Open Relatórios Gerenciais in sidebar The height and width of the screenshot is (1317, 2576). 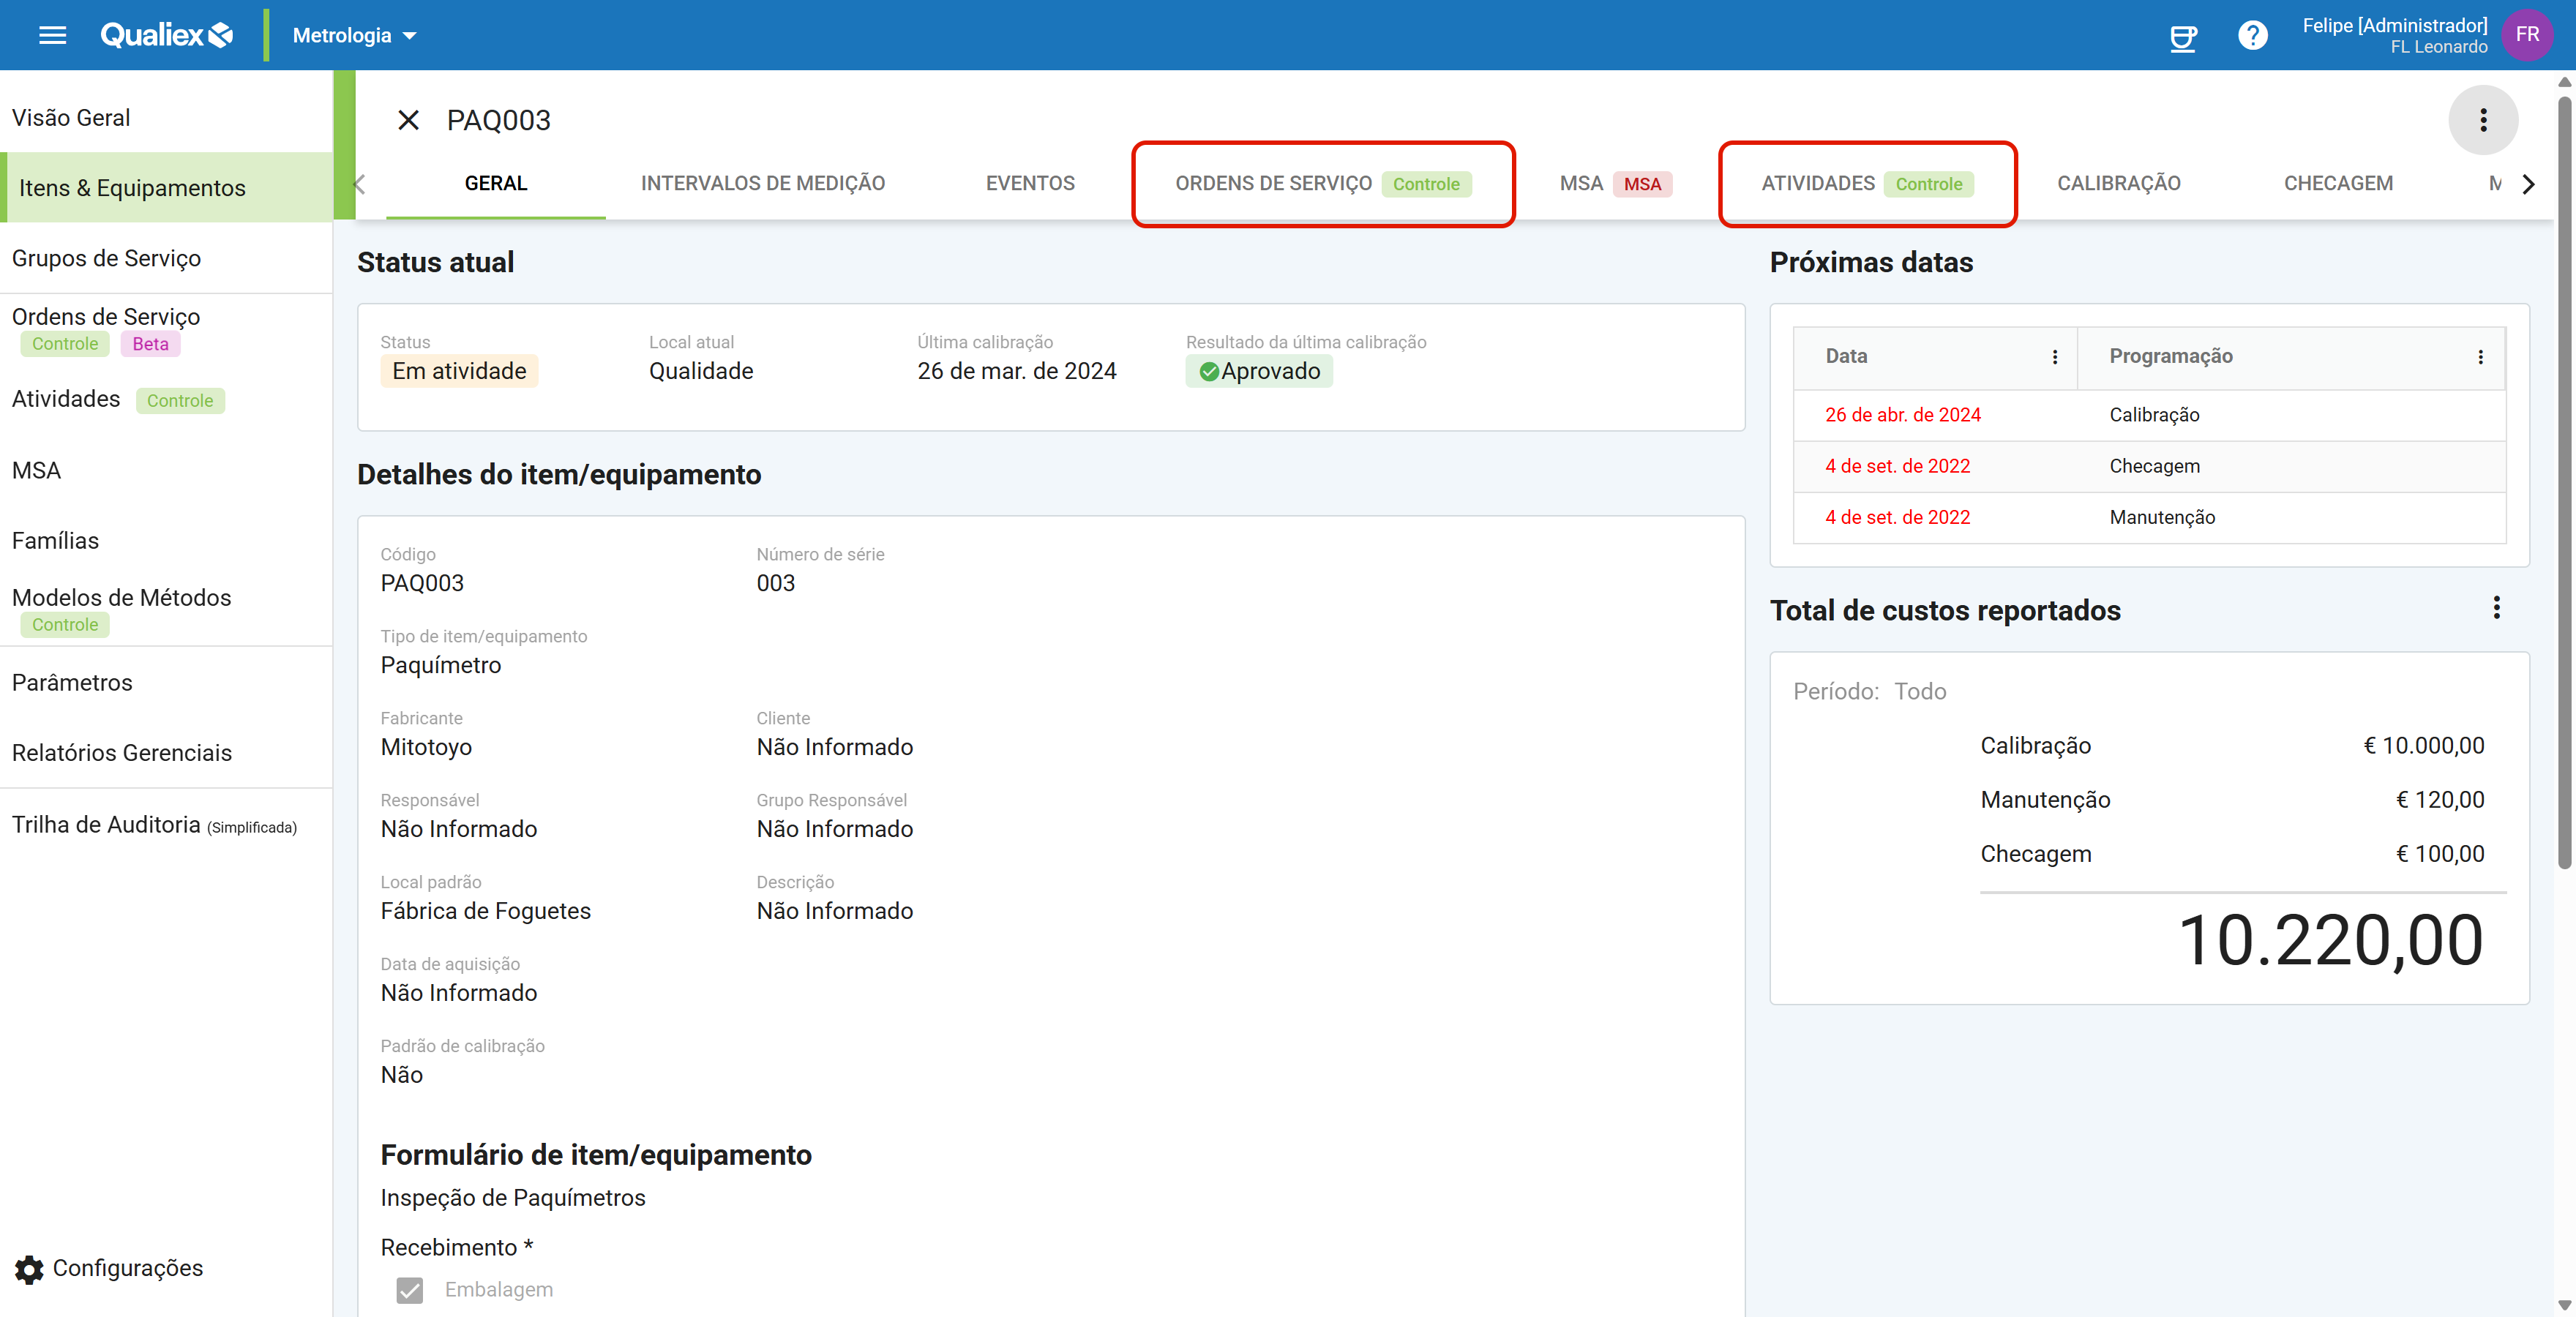coord(166,752)
